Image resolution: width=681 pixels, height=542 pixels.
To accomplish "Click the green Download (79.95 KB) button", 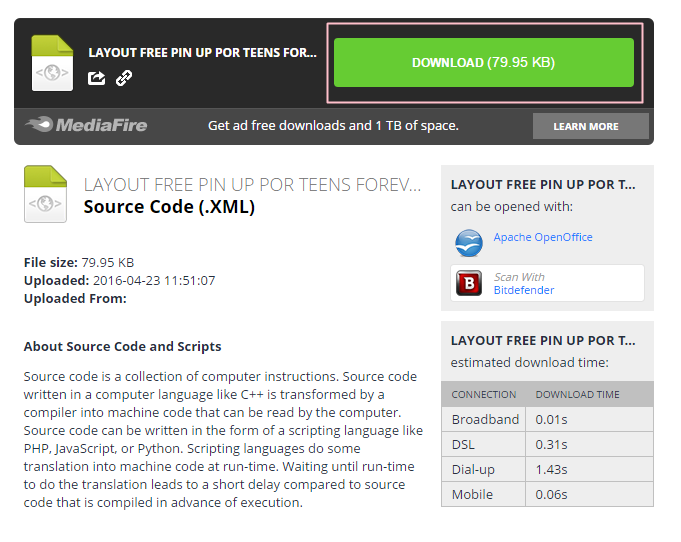I will 483,63.
